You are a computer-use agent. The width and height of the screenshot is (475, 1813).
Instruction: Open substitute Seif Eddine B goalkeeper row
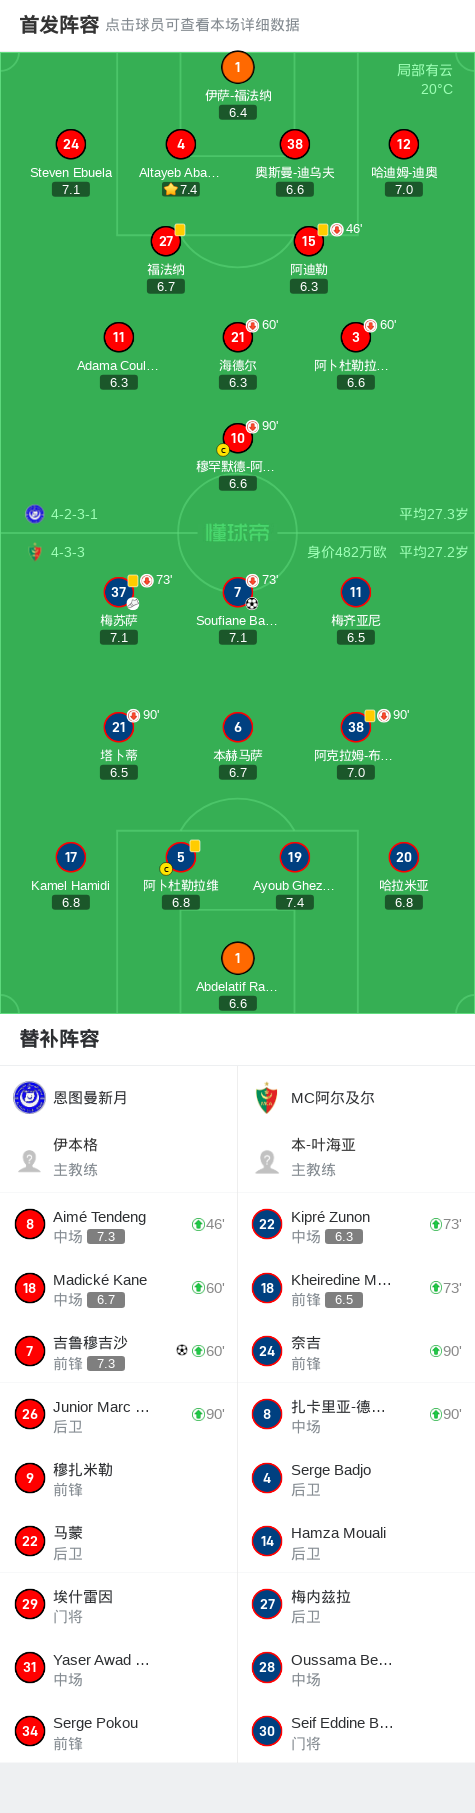[356, 1731]
